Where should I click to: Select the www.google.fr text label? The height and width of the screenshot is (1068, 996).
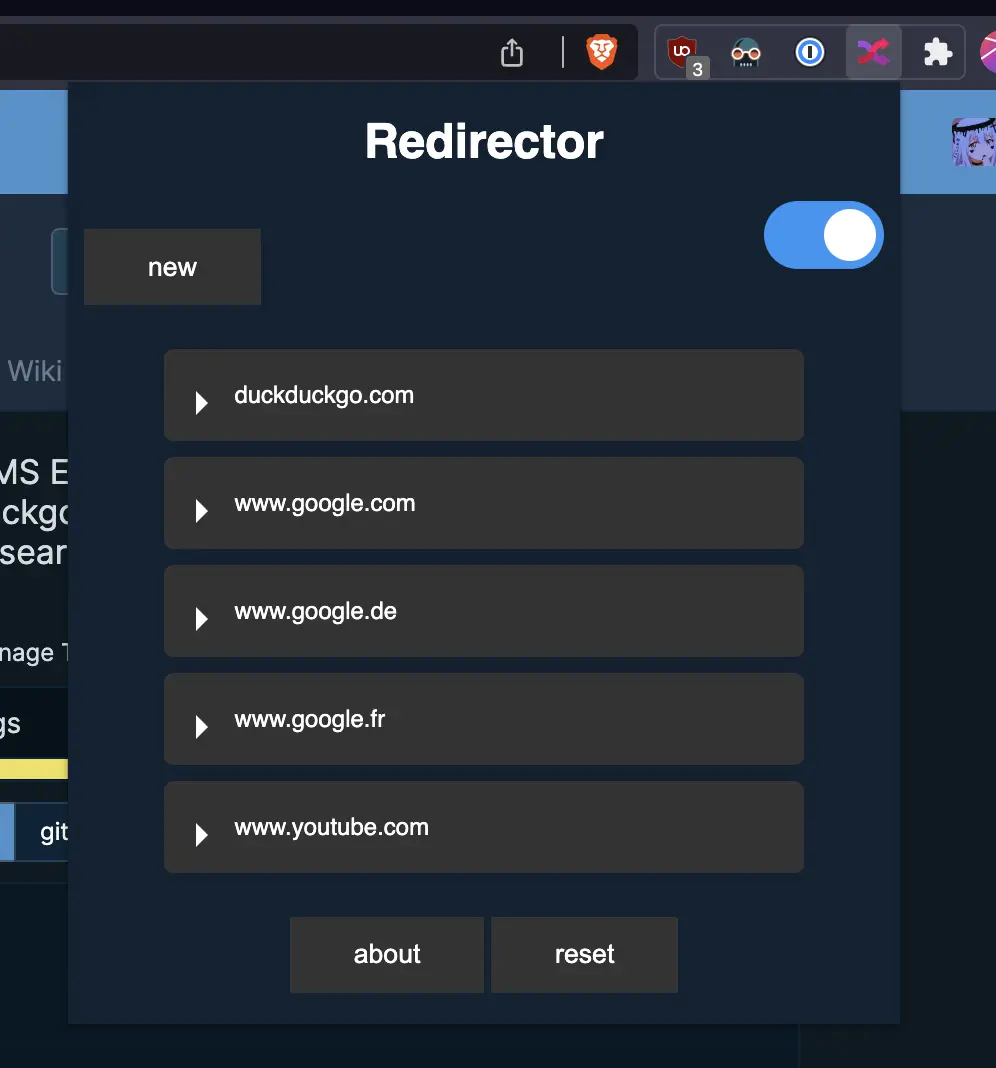click(309, 720)
